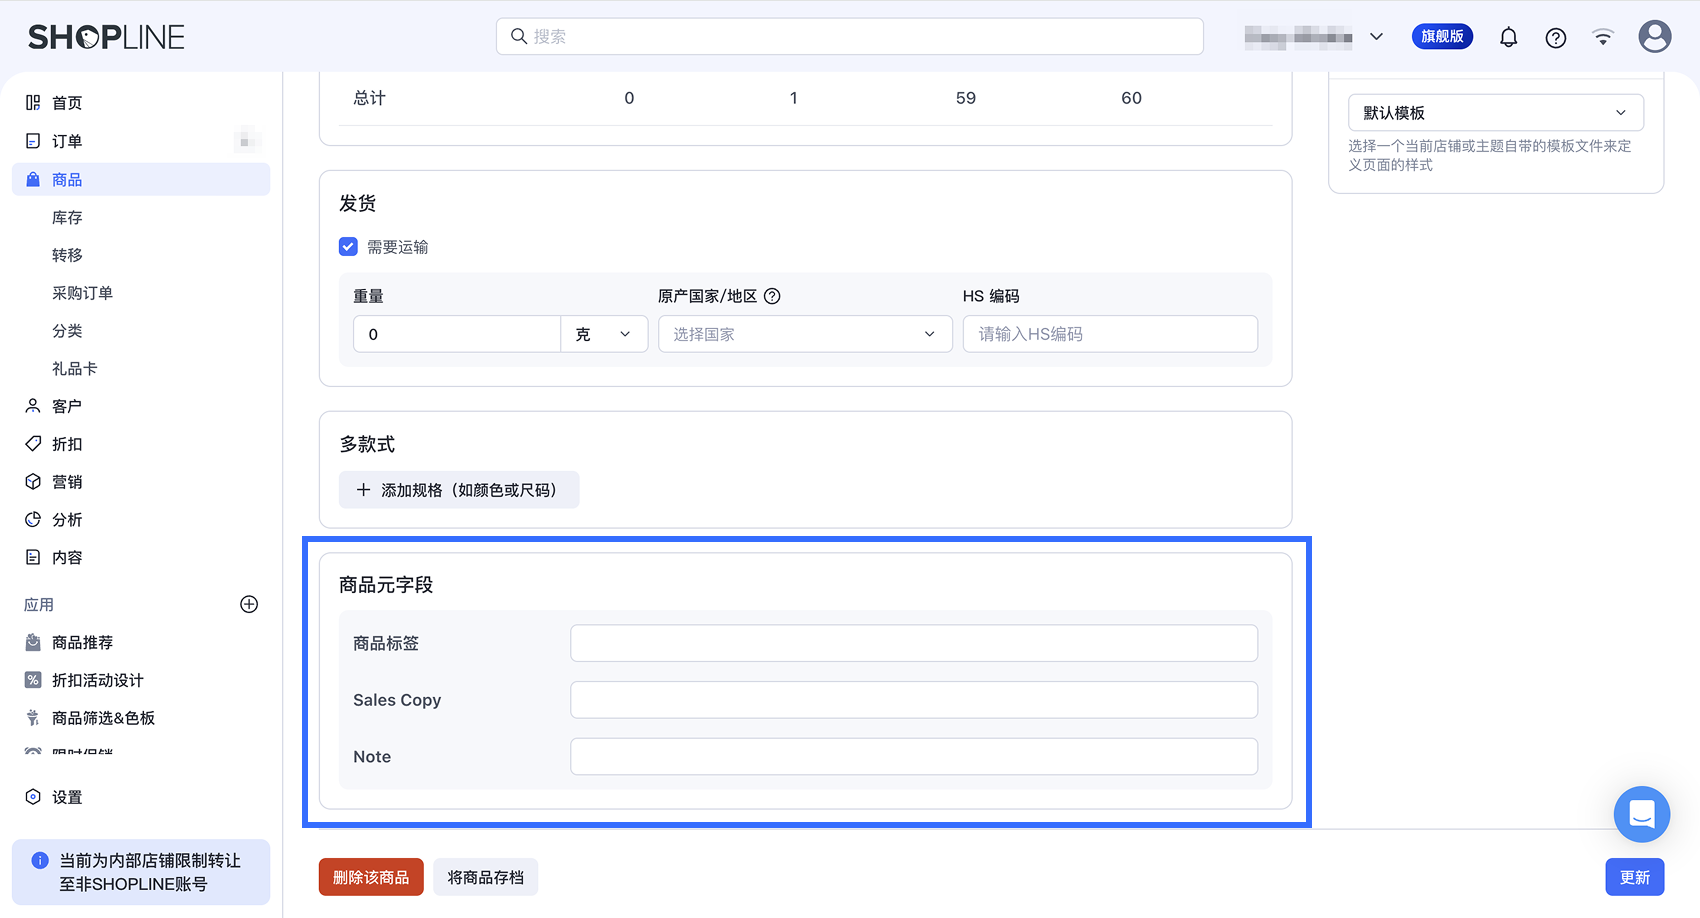Open the notifications bell icon
Screen dimensions: 1700x918
(1508, 37)
